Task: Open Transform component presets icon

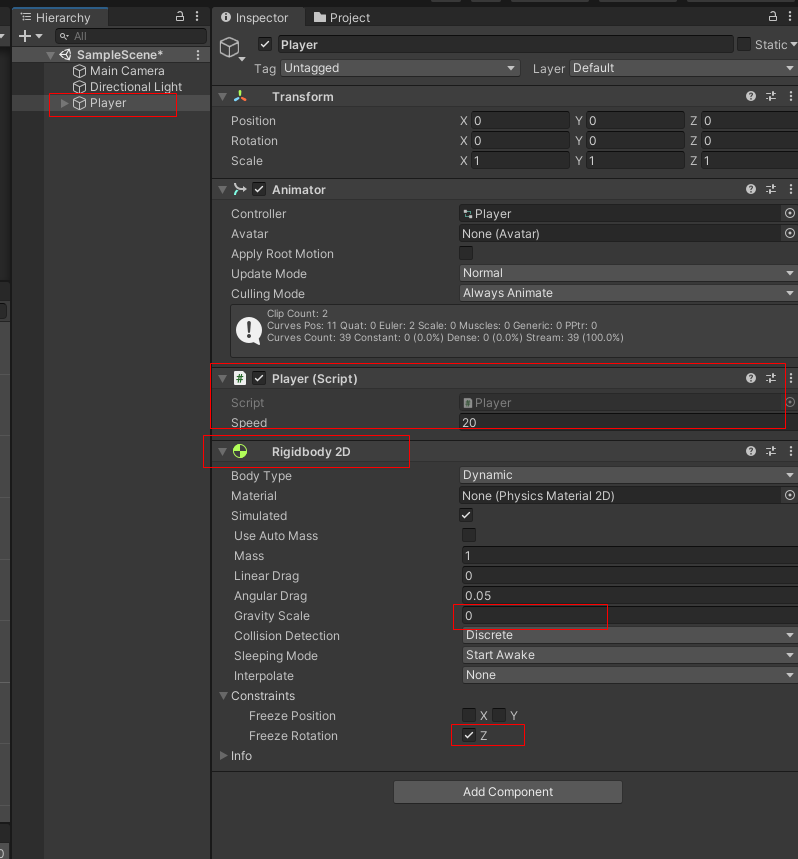Action: tap(771, 96)
